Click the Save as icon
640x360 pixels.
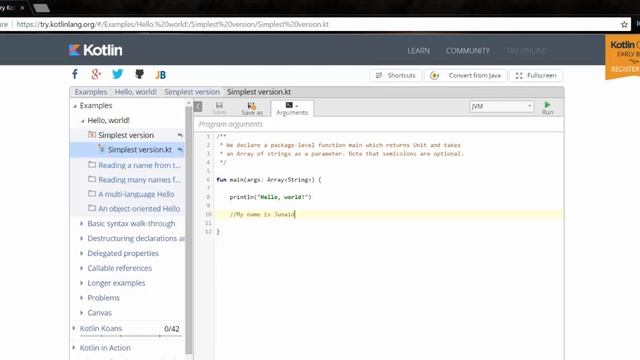[x=252, y=109]
